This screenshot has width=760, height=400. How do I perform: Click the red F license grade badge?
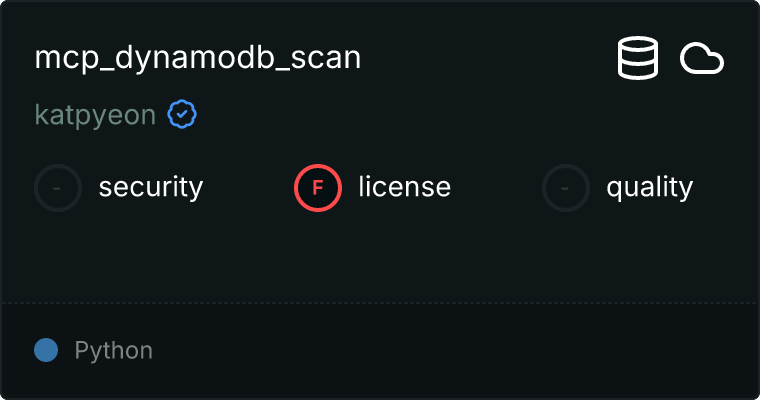click(318, 187)
